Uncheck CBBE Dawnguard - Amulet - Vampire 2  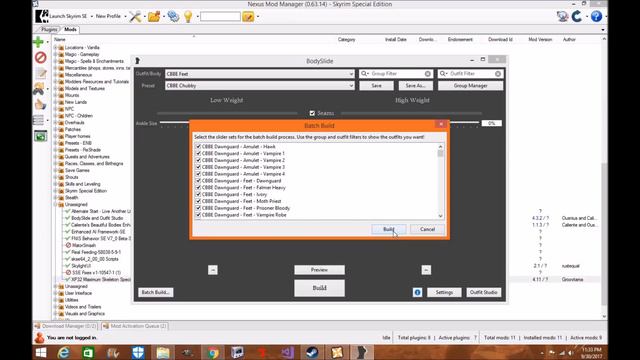(x=198, y=160)
